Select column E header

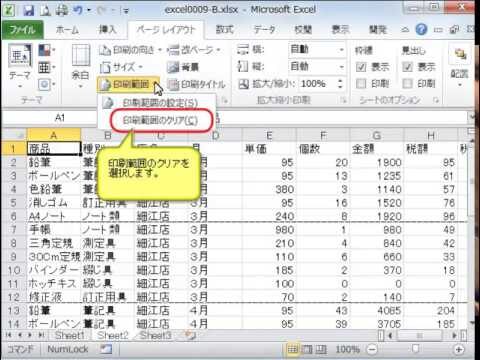269,135
